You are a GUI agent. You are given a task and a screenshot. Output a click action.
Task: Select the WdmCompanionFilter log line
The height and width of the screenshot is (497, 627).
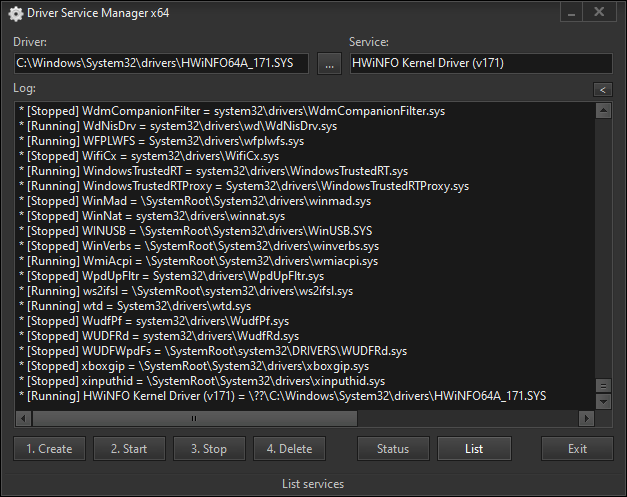(232, 111)
